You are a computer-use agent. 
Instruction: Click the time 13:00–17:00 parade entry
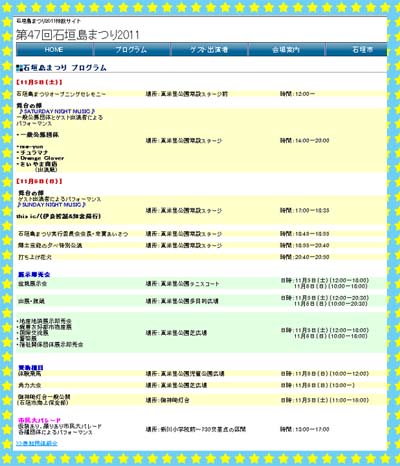[305, 429]
